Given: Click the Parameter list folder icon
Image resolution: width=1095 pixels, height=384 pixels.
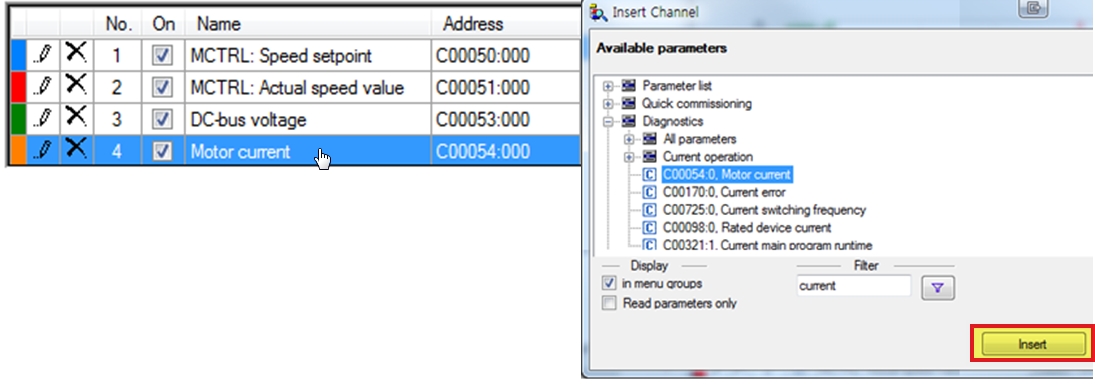Looking at the screenshot, I should (x=629, y=86).
